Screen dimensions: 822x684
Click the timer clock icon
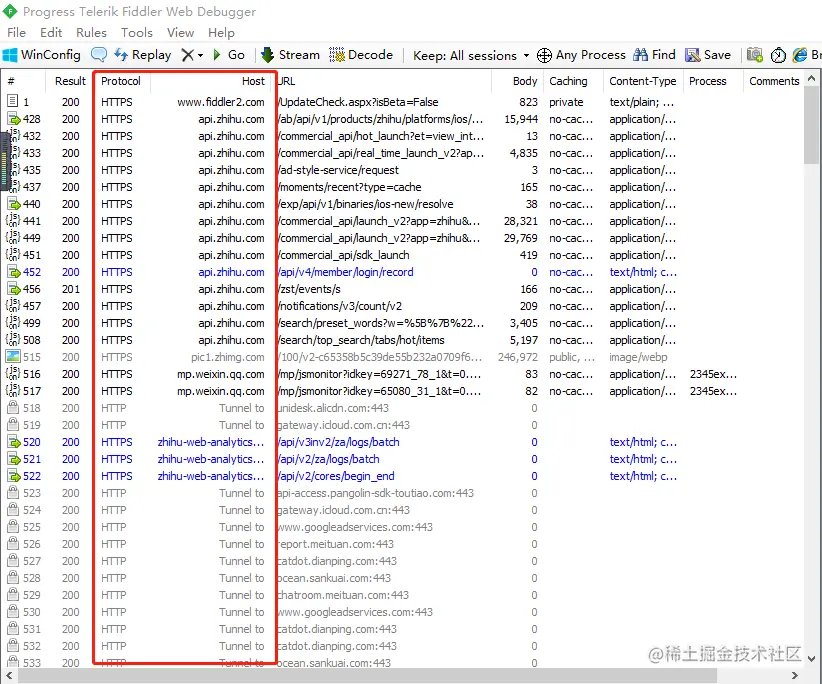[x=778, y=55]
